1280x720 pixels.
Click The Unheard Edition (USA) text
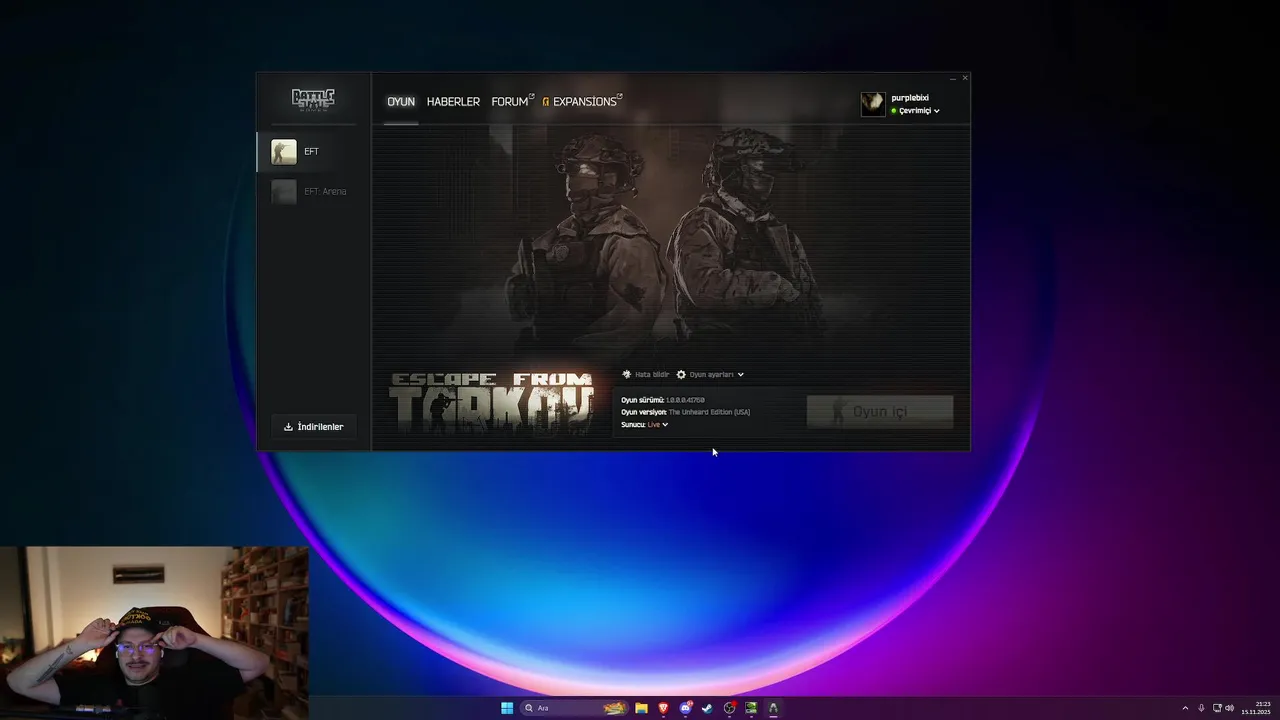[709, 412]
